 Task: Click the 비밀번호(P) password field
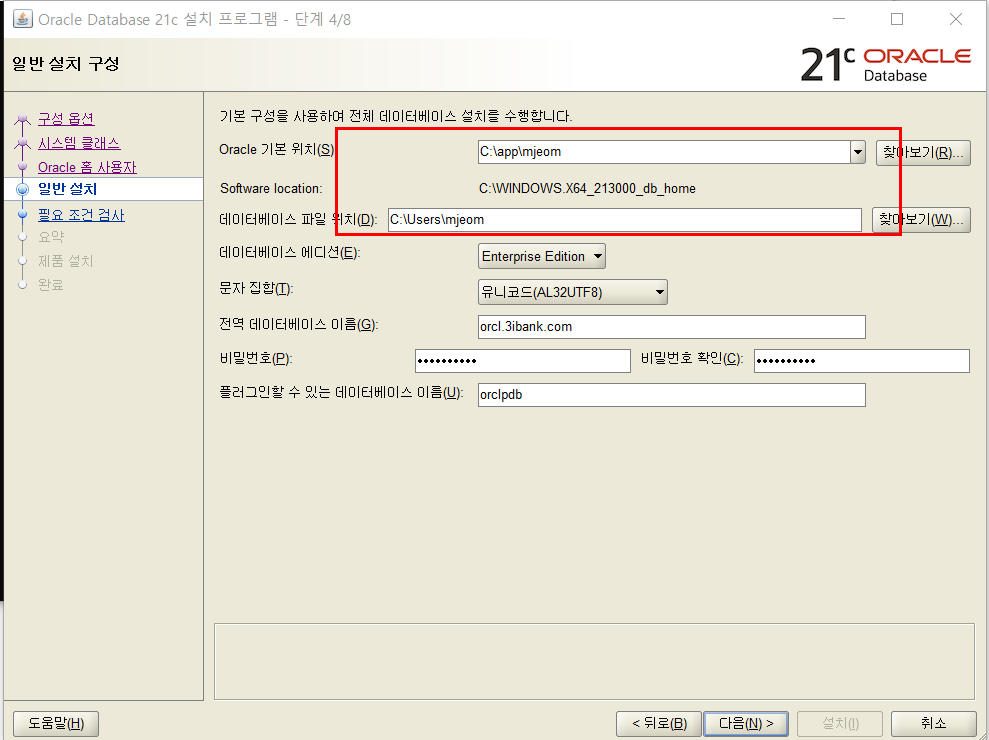tap(523, 361)
